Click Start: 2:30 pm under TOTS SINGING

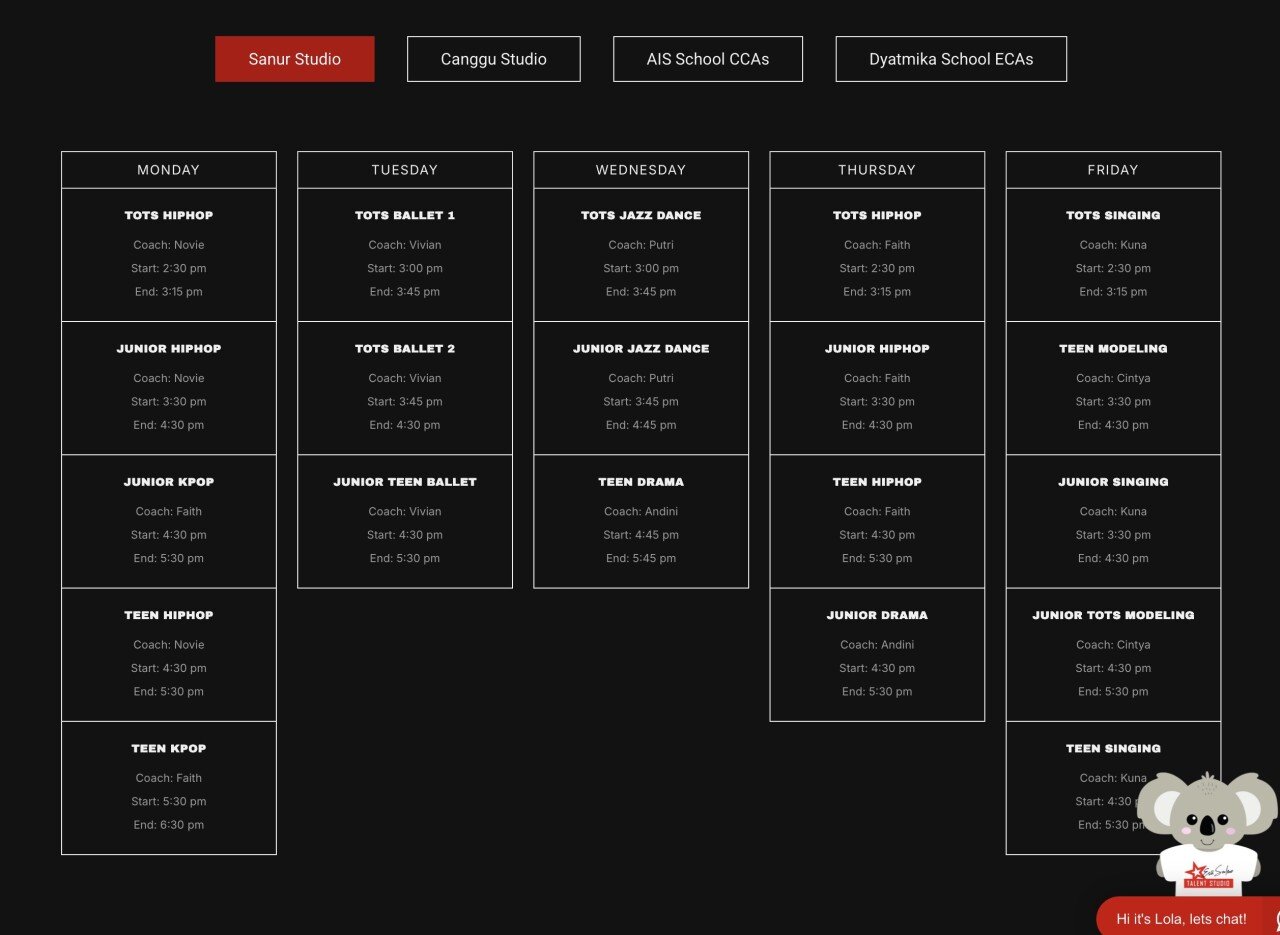point(1113,268)
